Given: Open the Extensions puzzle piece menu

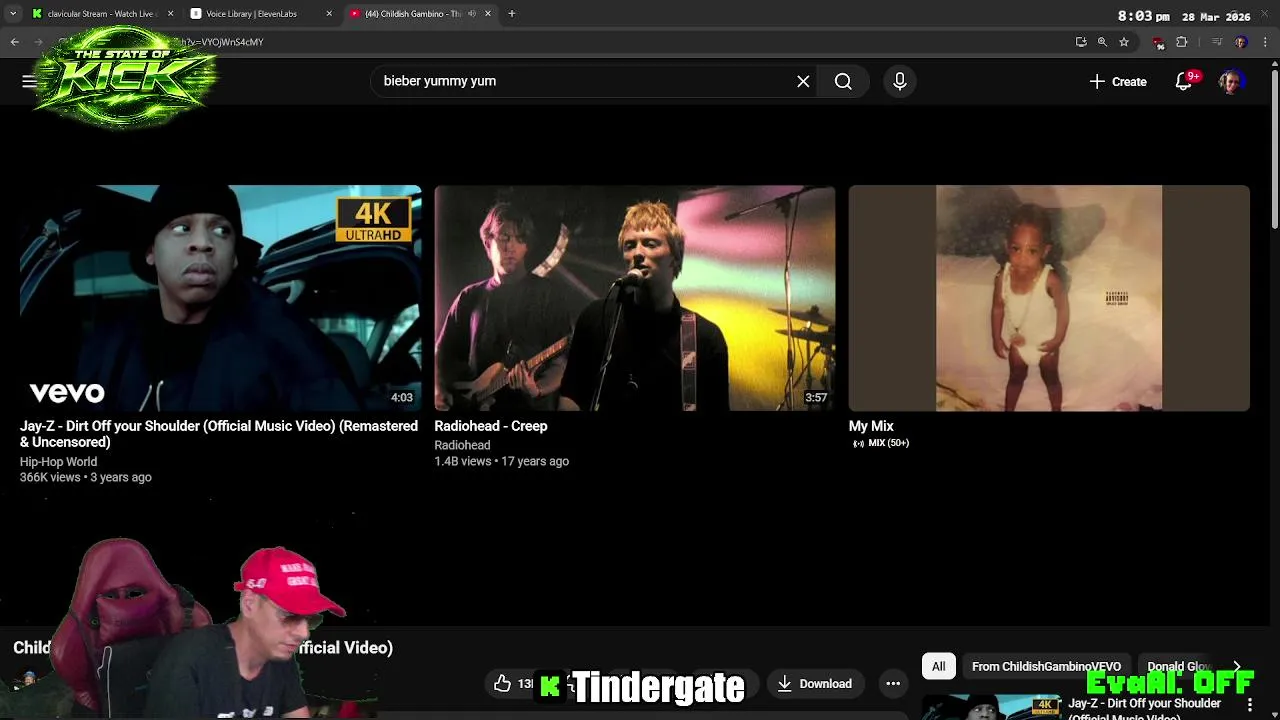Looking at the screenshot, I should coord(1181,42).
